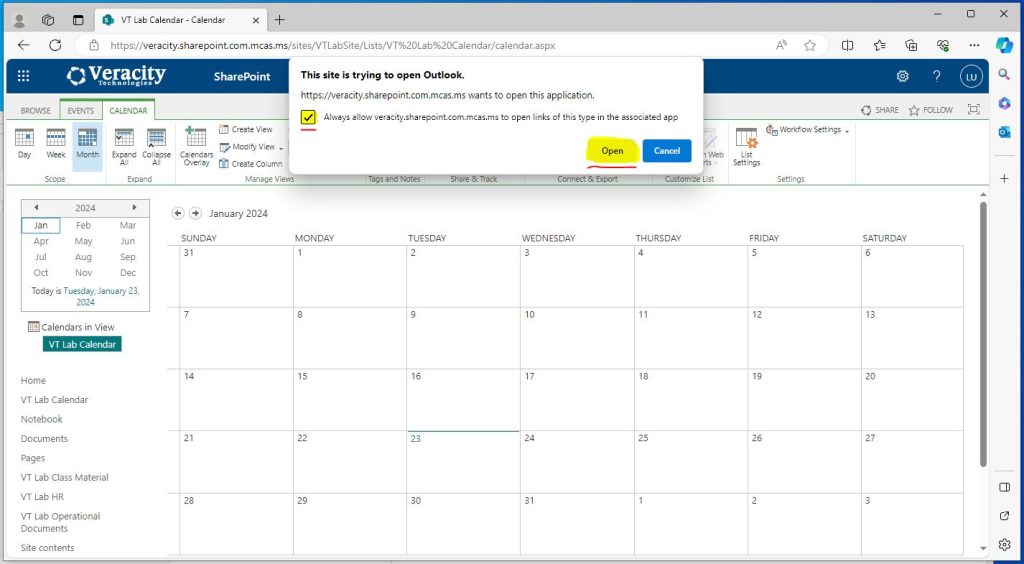Open Calendars Overlay from the ribbon
The width and height of the screenshot is (1024, 564).
pos(197,145)
